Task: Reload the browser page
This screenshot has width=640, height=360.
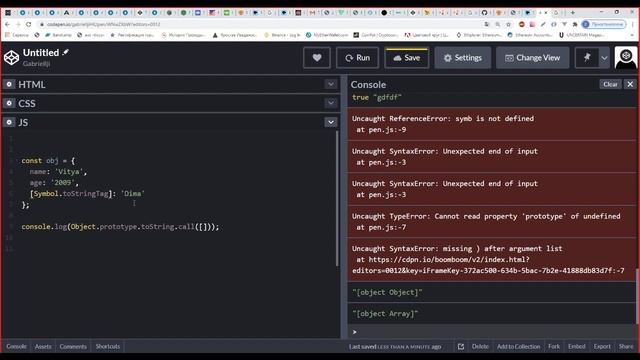Action: click(28, 24)
